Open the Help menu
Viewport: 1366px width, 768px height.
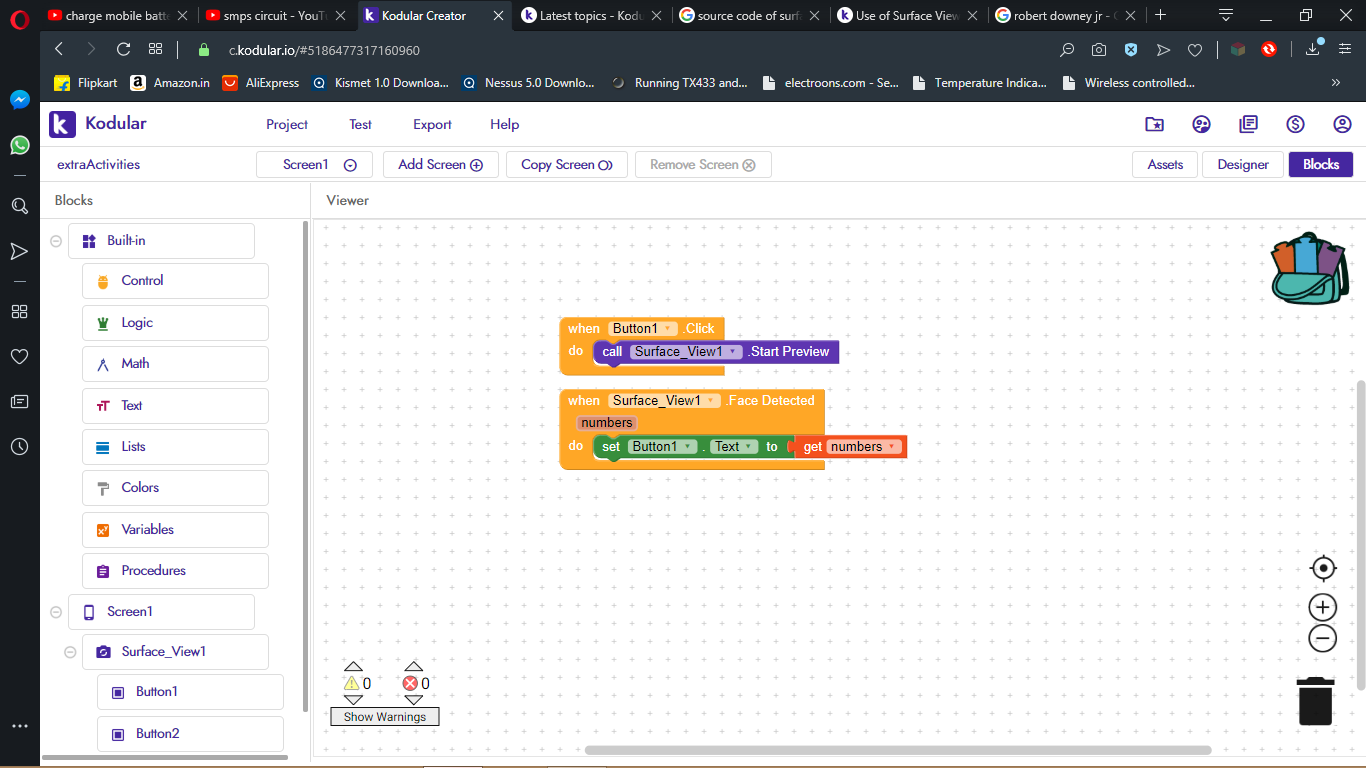click(x=505, y=124)
